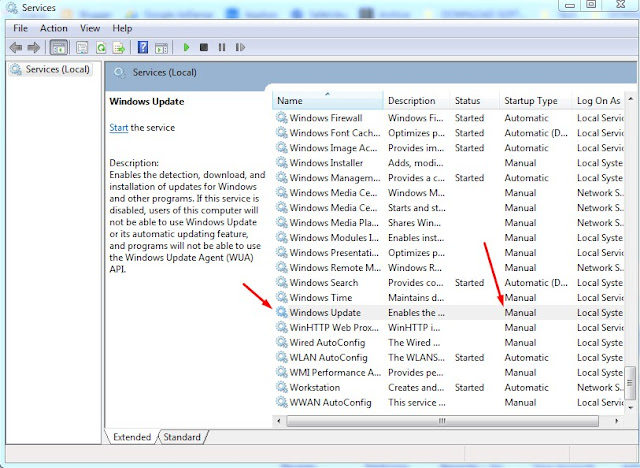Viewport: 640px width, 468px height.
Task: Sort by Log On As column header
Action: pos(598,100)
